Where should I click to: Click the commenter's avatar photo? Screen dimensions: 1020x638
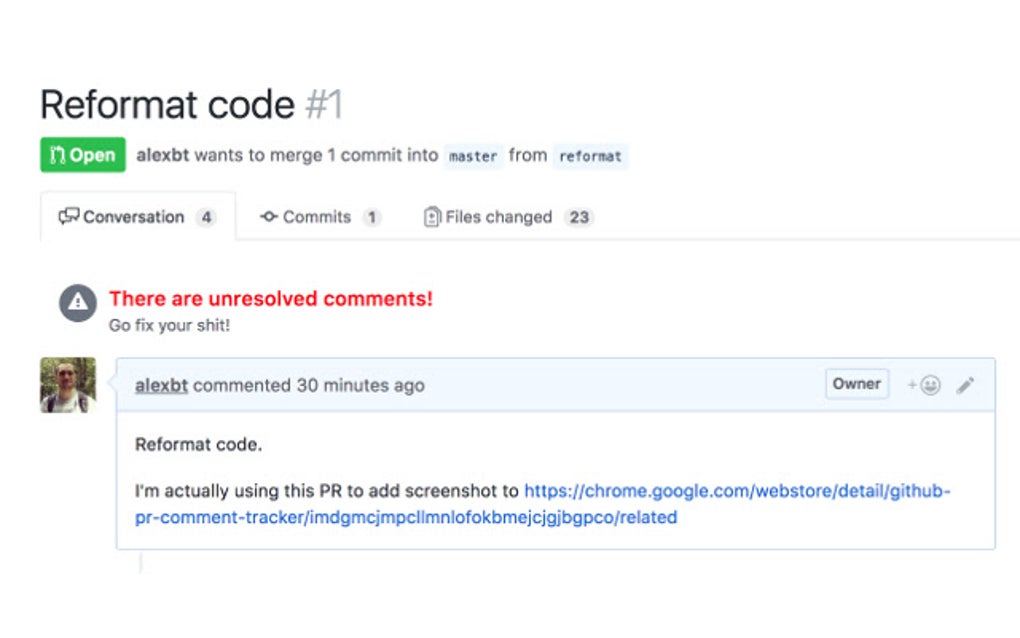tap(68, 385)
